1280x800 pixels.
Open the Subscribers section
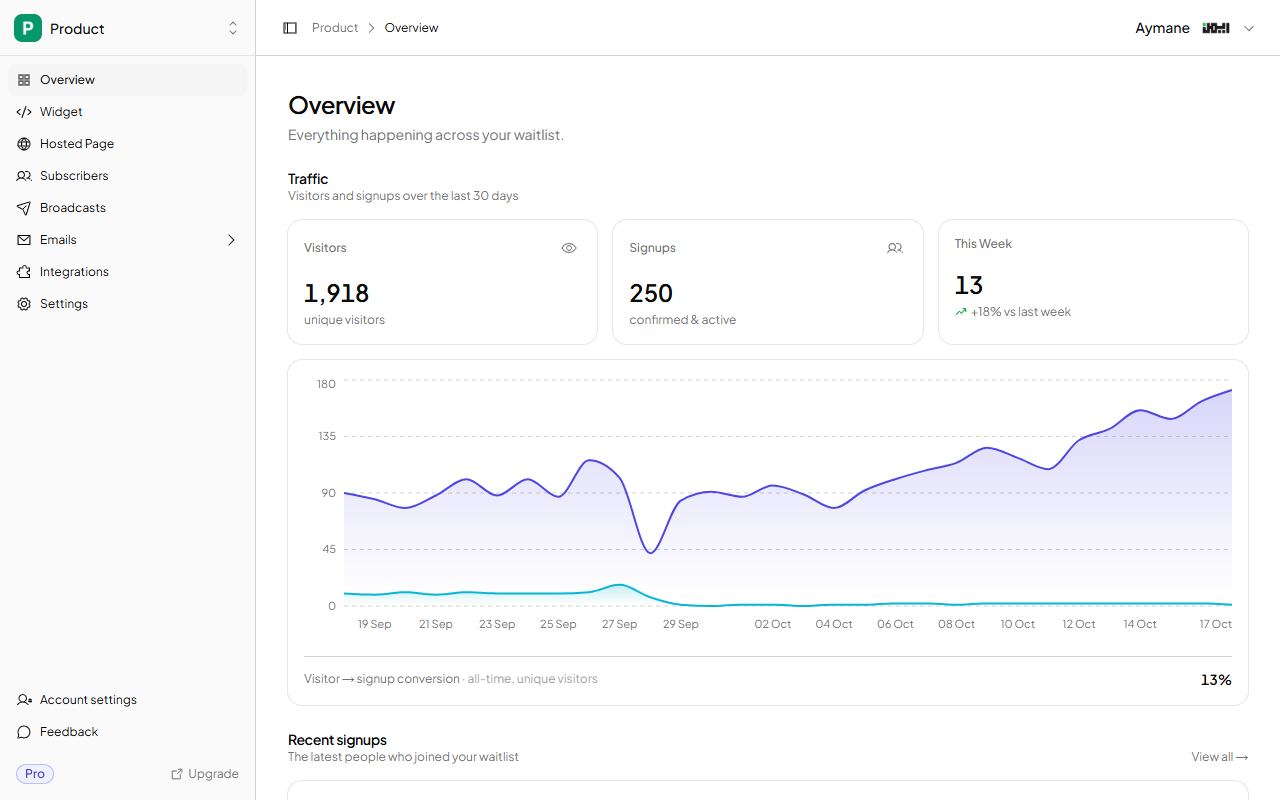[127, 176]
